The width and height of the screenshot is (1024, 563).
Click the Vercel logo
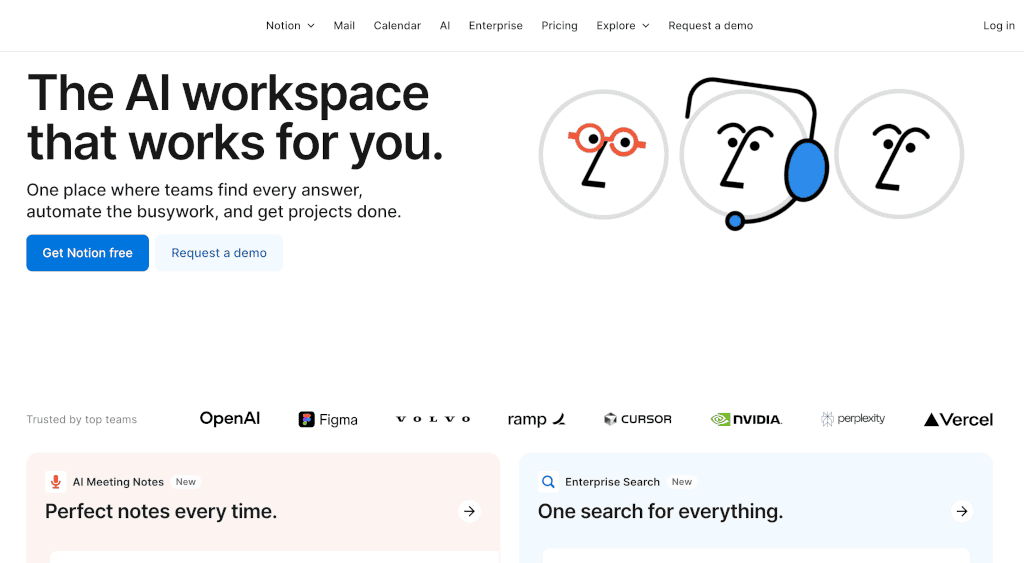pyautogui.click(x=959, y=419)
